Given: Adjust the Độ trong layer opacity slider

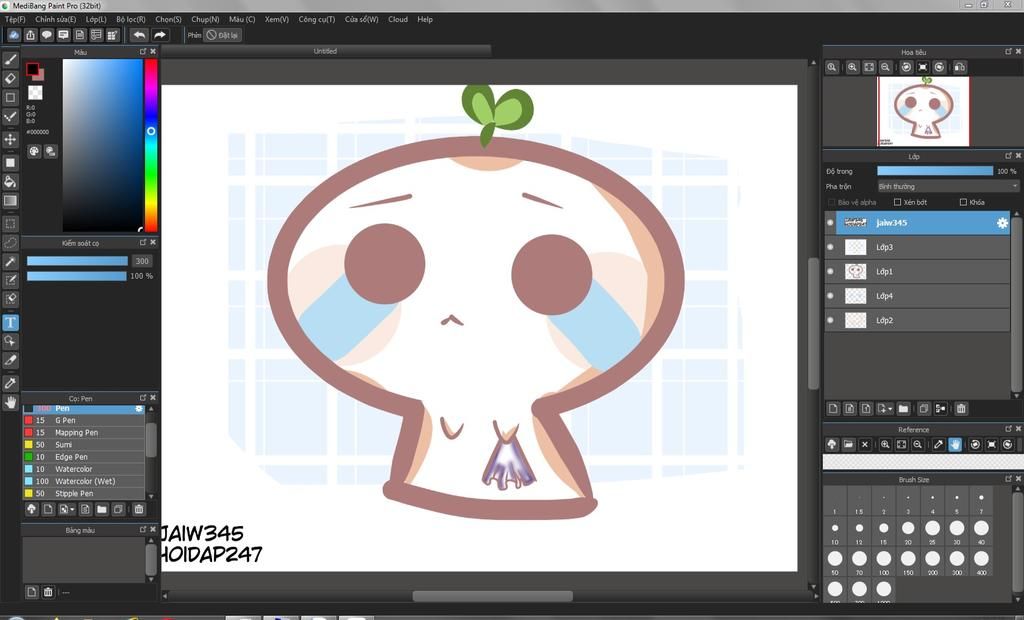Looking at the screenshot, I should tap(935, 171).
